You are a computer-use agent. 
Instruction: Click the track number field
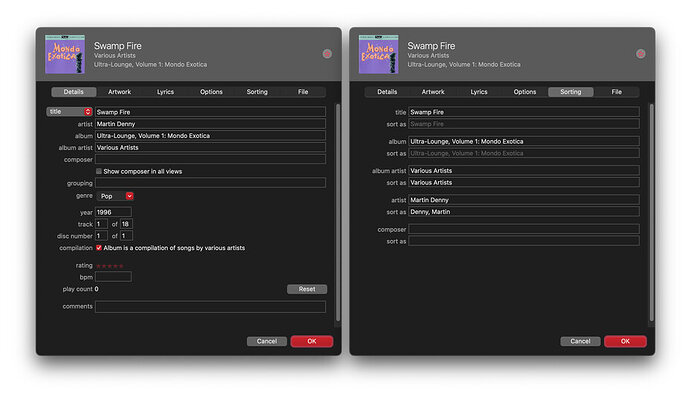coord(101,224)
